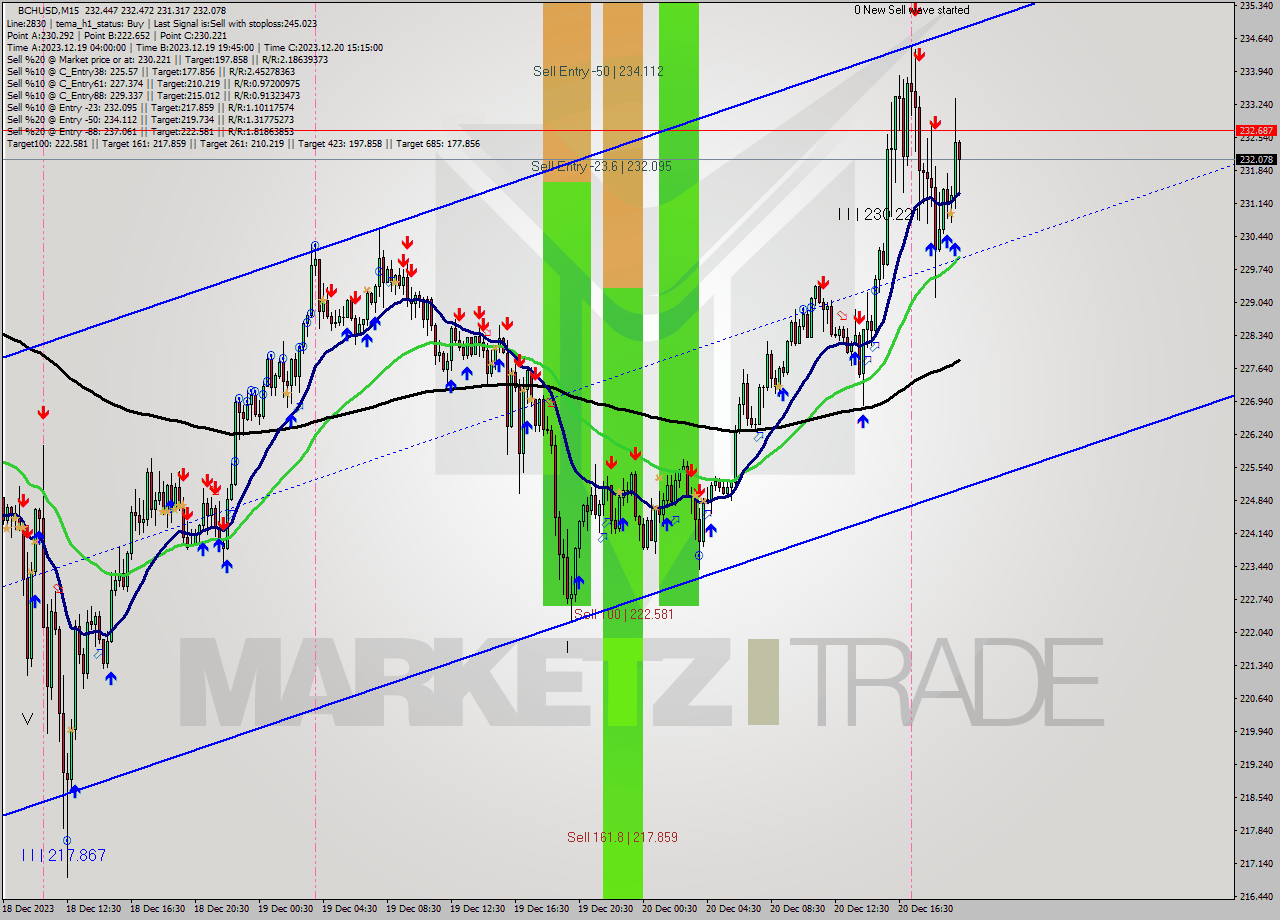Image resolution: width=1280 pixels, height=920 pixels.
Task: Click the '19 Dec 08:30' time axis label
Action: click(413, 909)
